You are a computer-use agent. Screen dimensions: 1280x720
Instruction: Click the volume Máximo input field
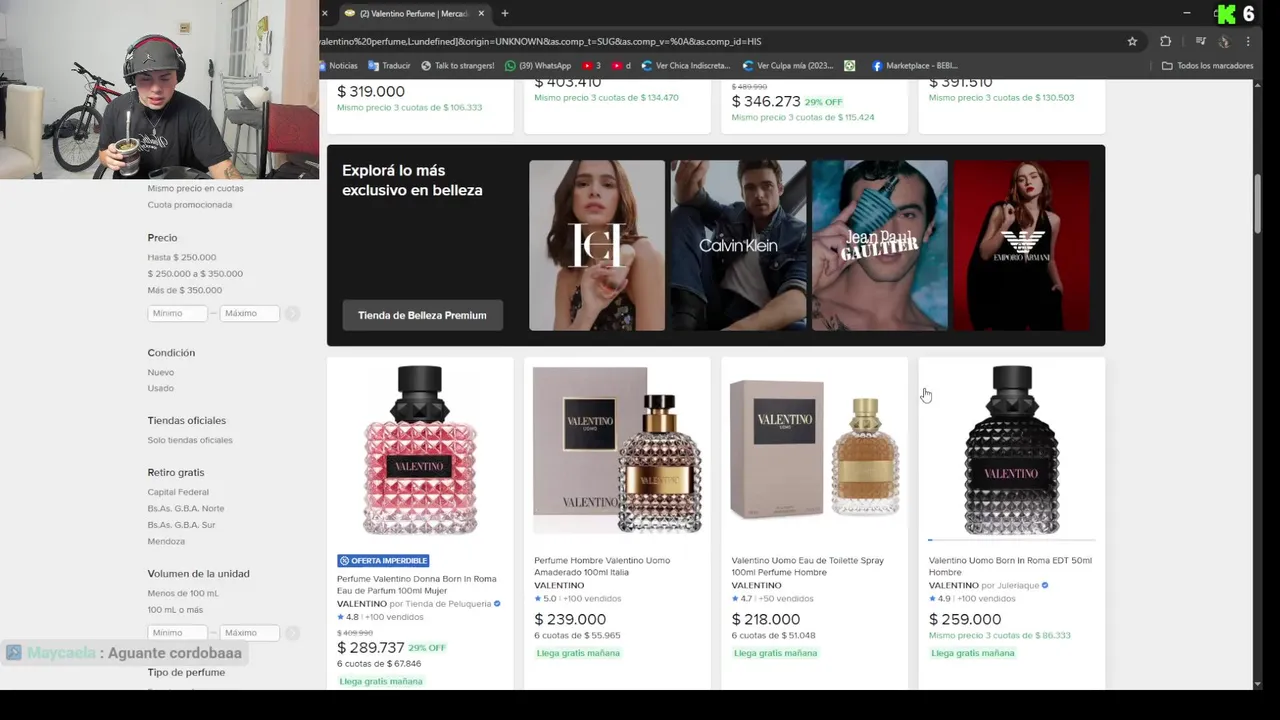point(249,633)
